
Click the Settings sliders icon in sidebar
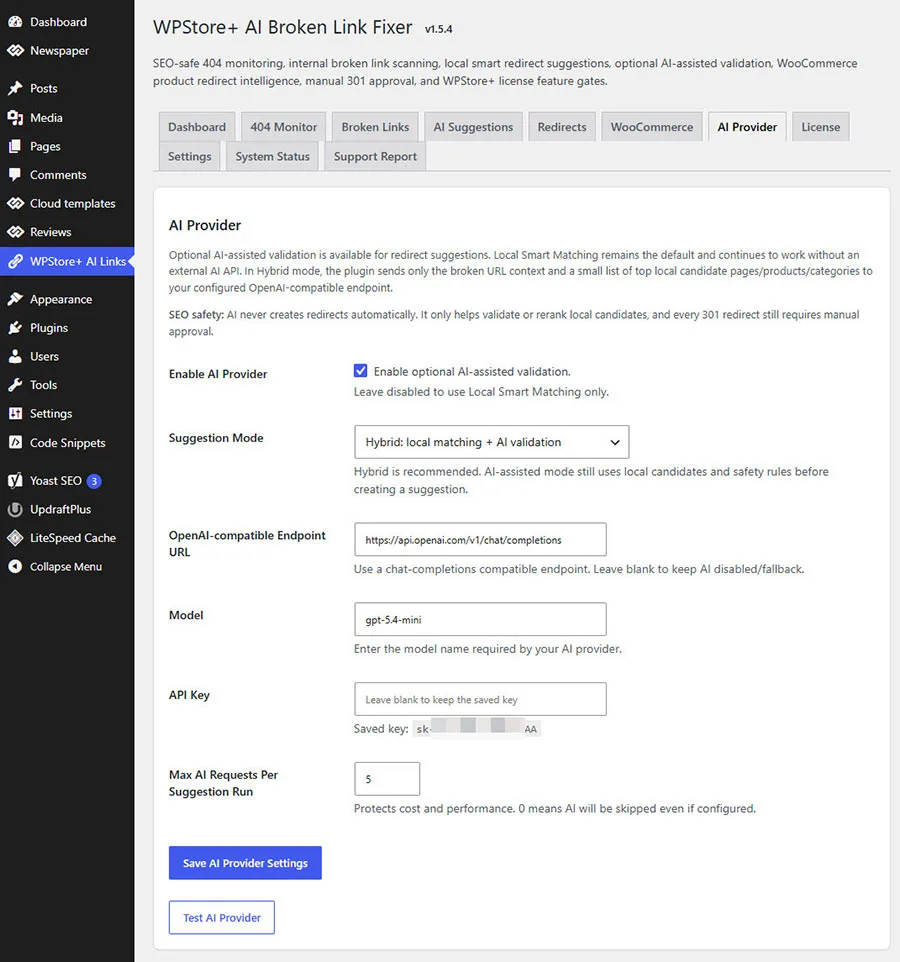tap(15, 414)
